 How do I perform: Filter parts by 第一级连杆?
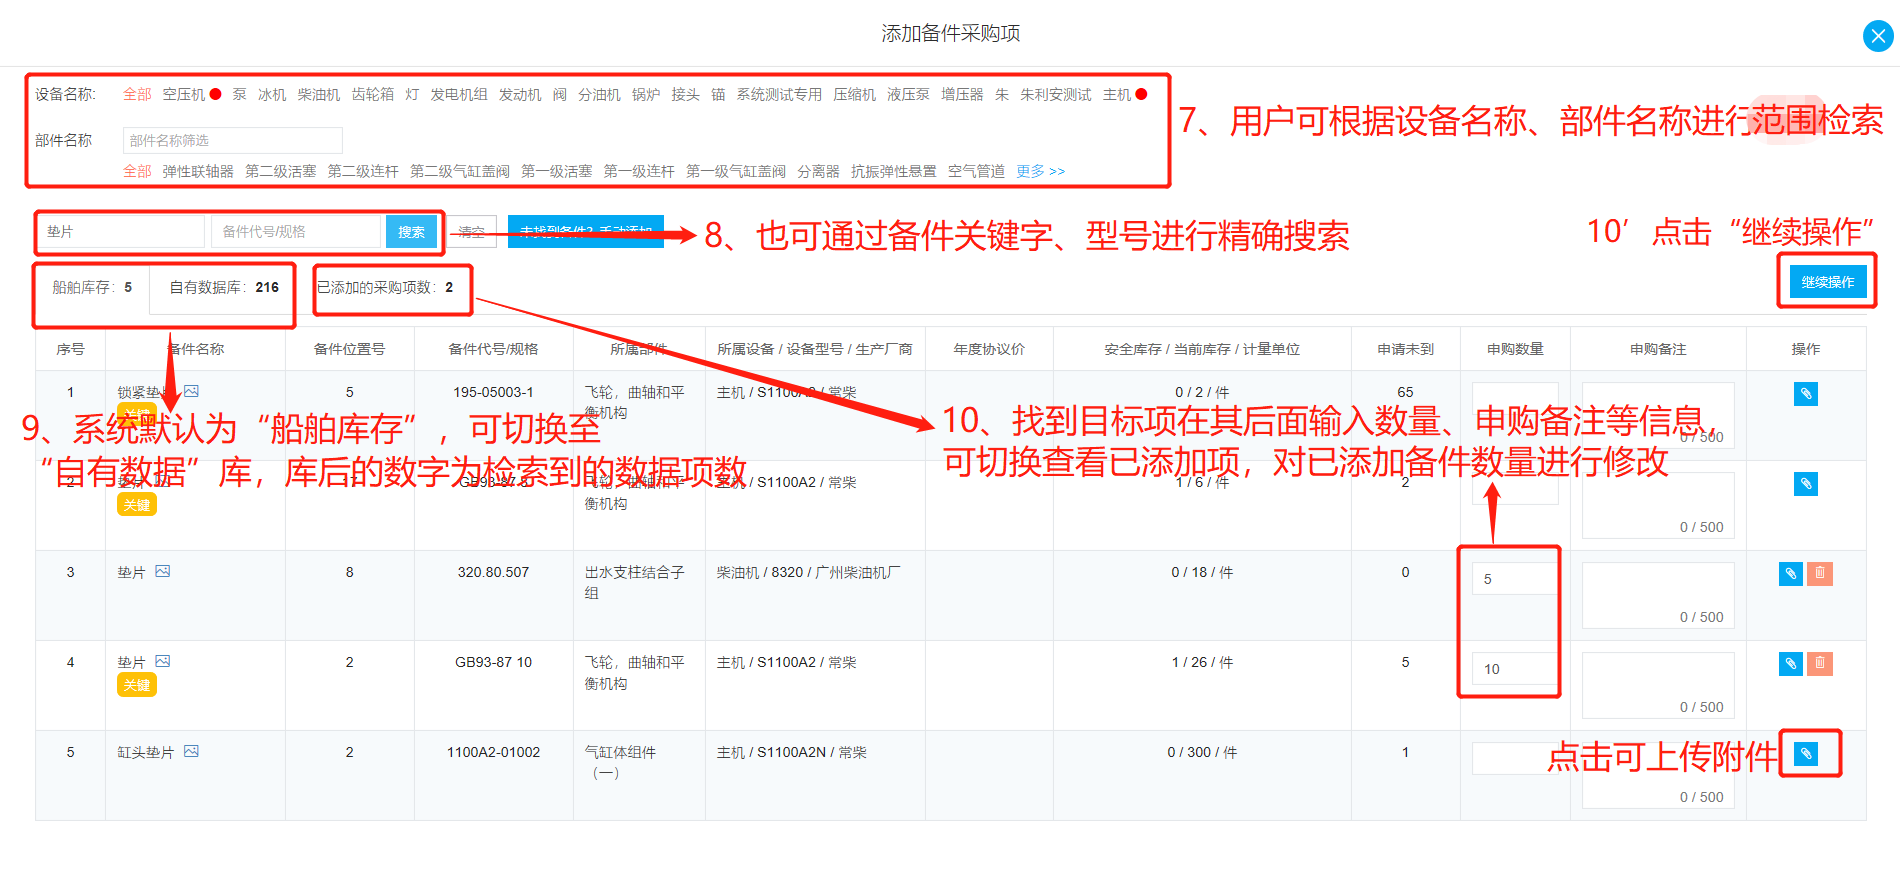(639, 171)
